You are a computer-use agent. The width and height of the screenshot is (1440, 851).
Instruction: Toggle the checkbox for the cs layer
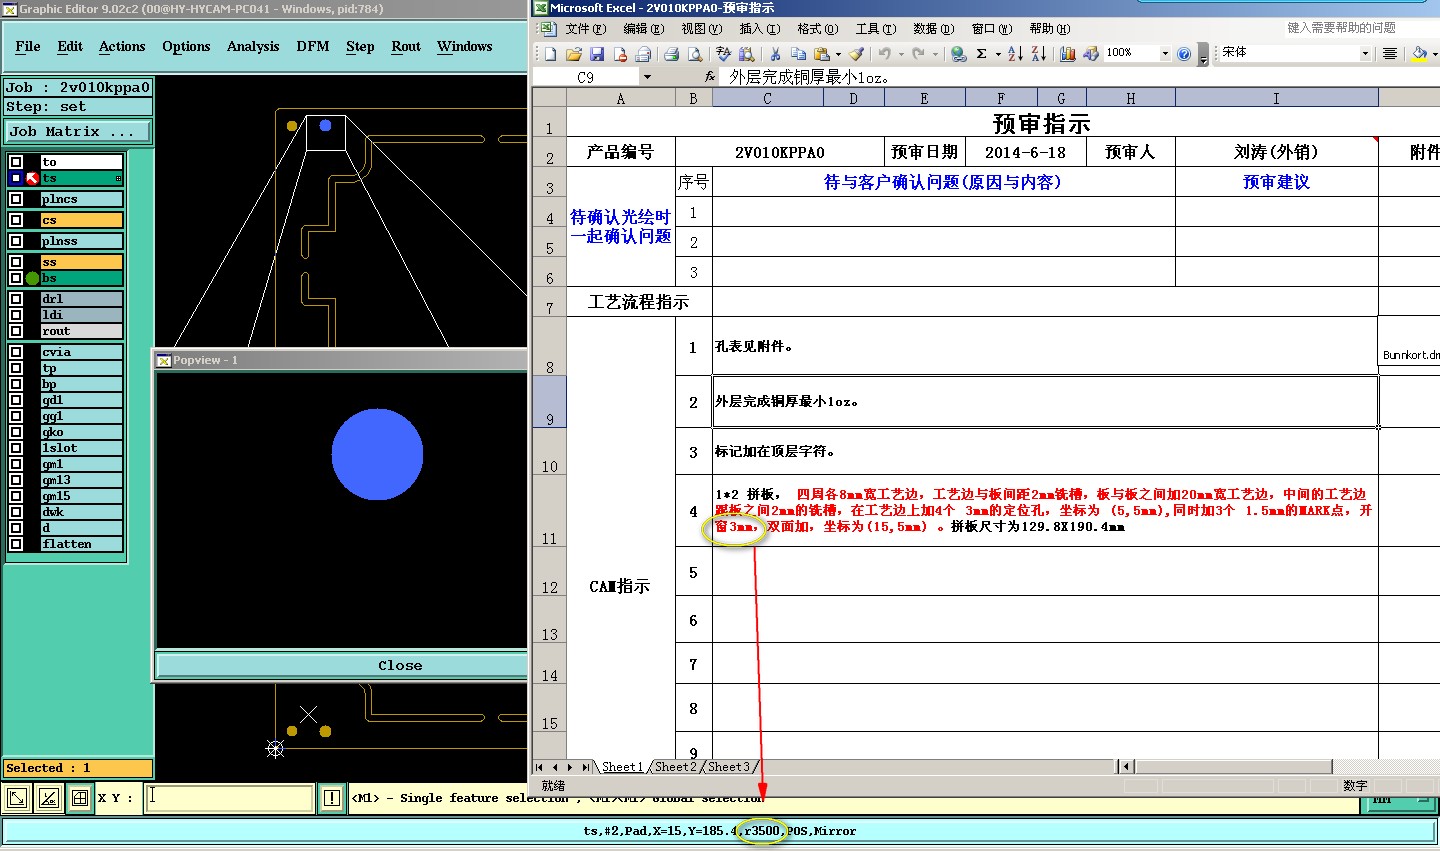click(16, 220)
